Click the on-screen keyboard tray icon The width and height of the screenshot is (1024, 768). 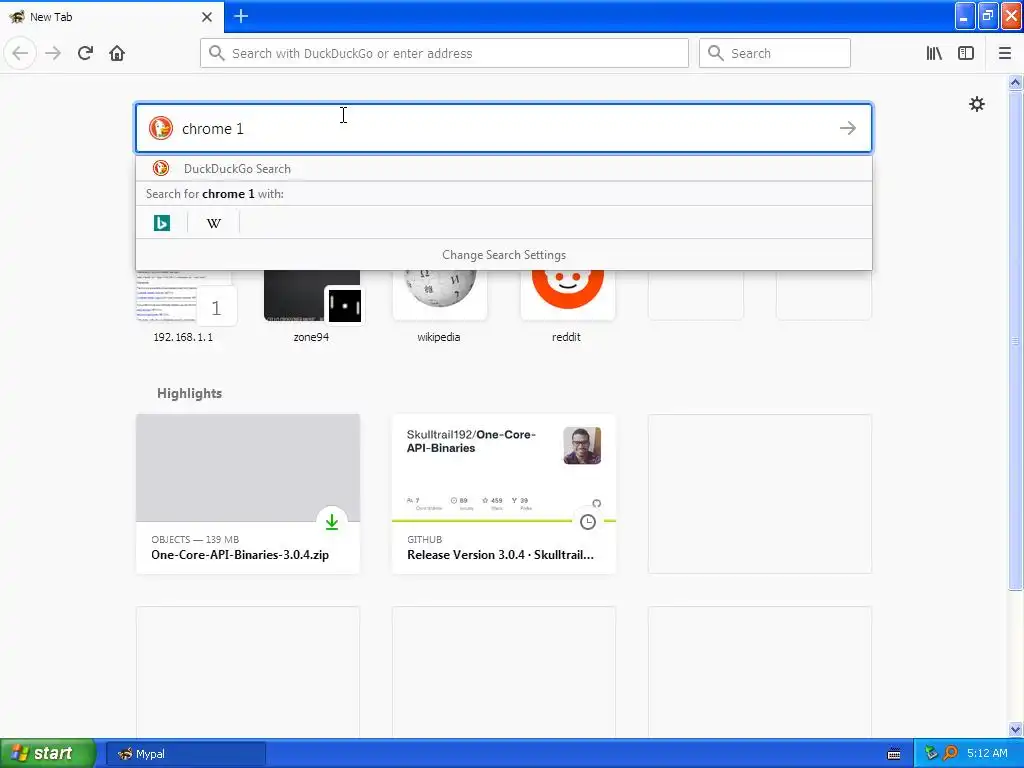pyautogui.click(x=894, y=754)
